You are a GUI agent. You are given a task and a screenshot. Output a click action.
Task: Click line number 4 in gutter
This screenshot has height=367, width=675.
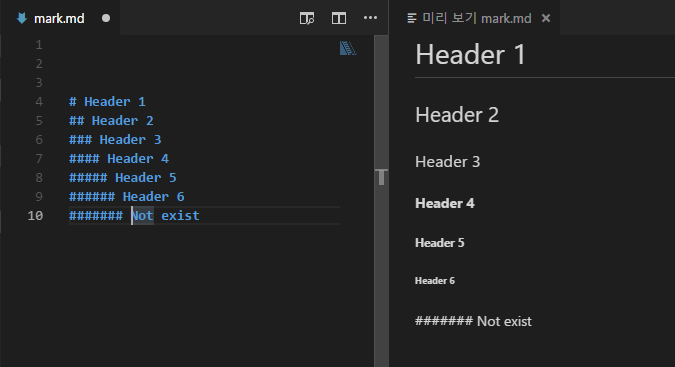tap(39, 102)
